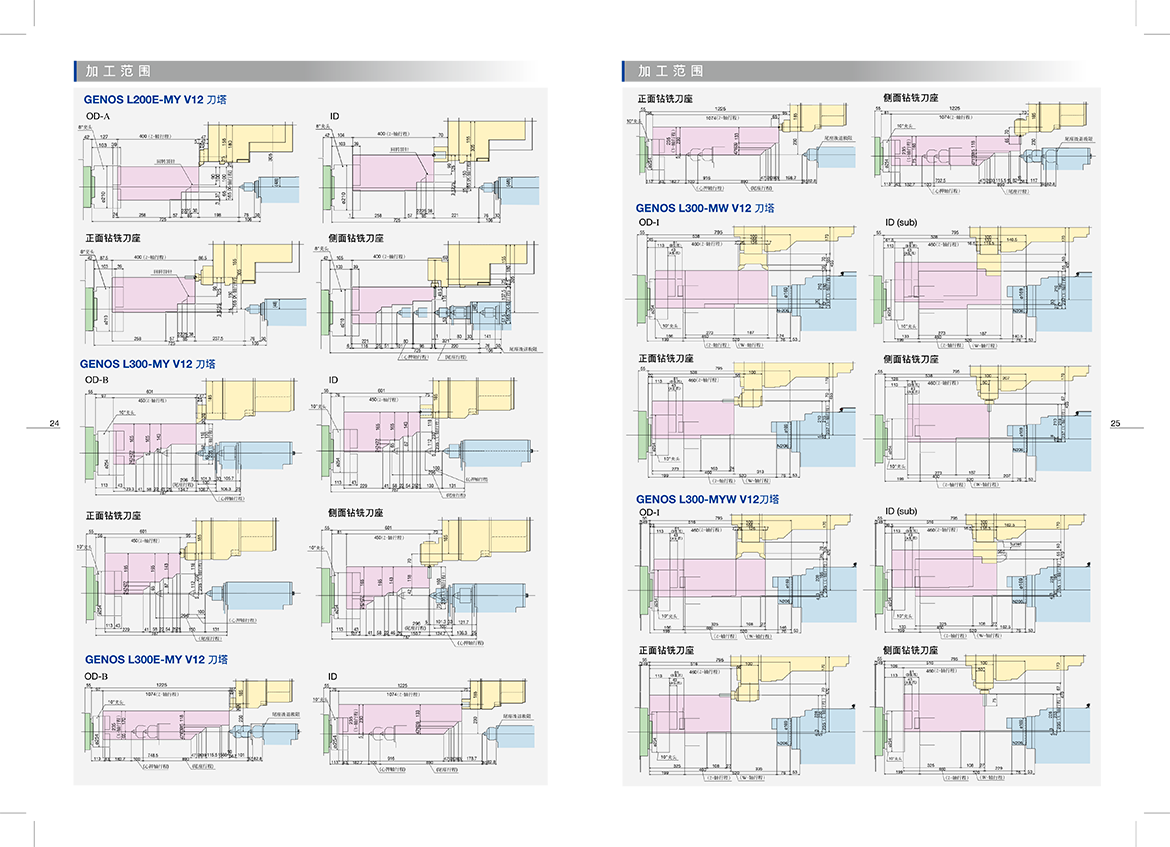
Task: Click the GENOS L300-MW V12 刀塔 heading
Action: pyautogui.click(x=705, y=208)
